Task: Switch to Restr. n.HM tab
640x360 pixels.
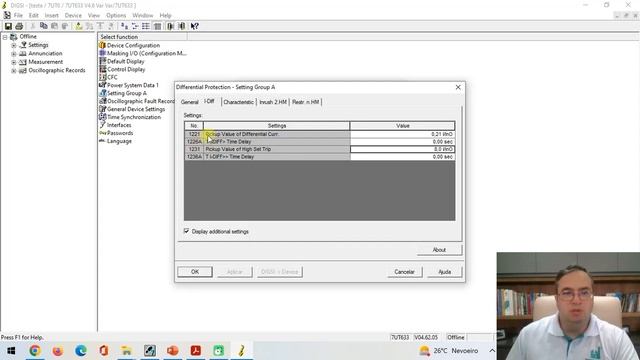Action: pyautogui.click(x=305, y=102)
